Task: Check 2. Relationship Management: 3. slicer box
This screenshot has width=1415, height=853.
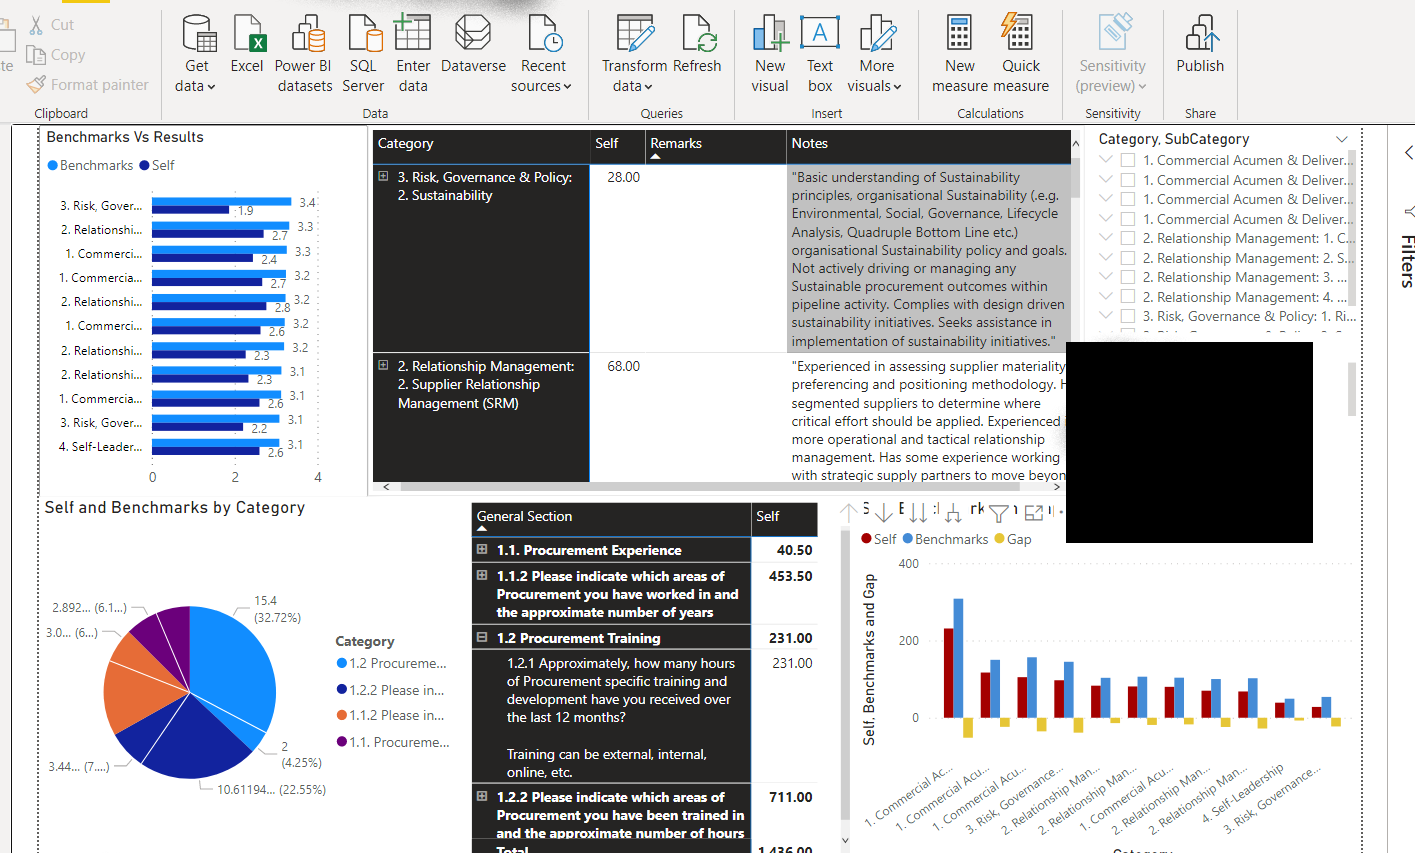Action: [1128, 277]
